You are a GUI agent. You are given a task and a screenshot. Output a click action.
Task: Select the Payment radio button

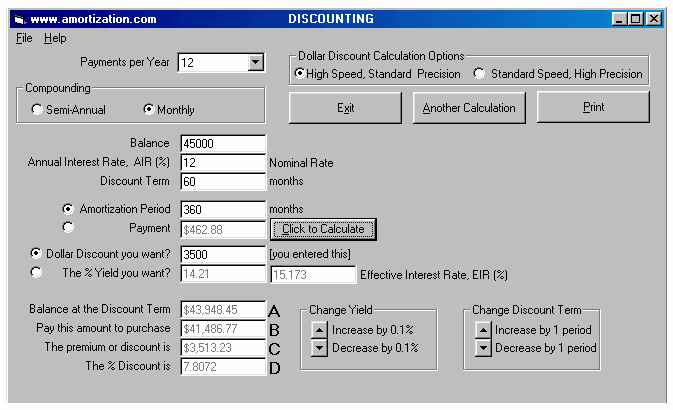pos(68,228)
